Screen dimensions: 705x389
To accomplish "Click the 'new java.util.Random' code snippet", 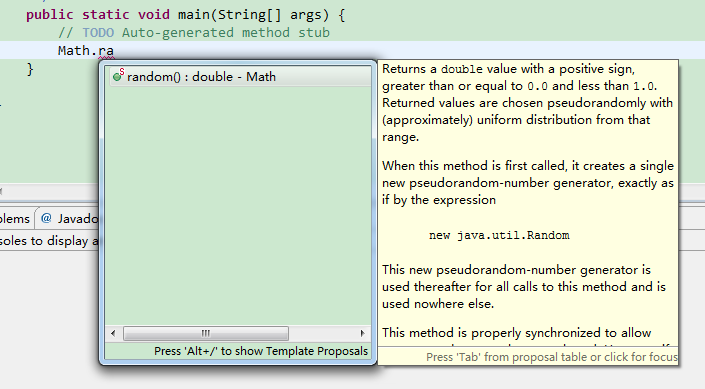I will click(x=499, y=235).
